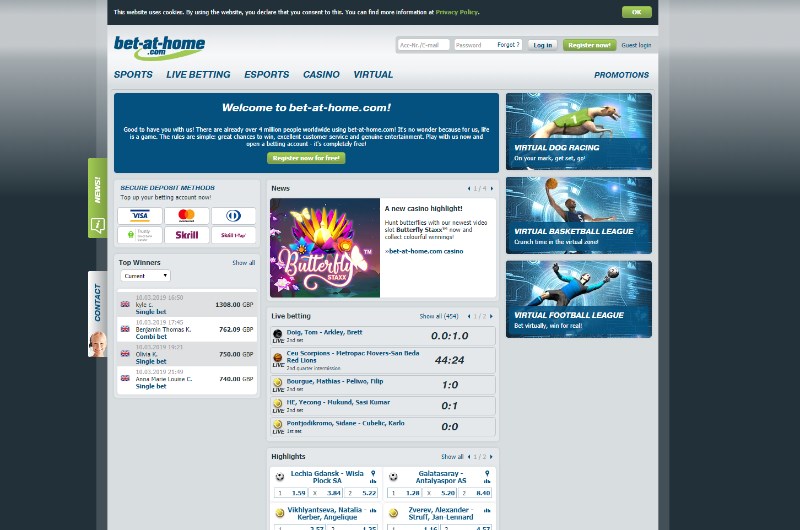Open the Guest login link
The height and width of the screenshot is (530, 800).
click(636, 45)
